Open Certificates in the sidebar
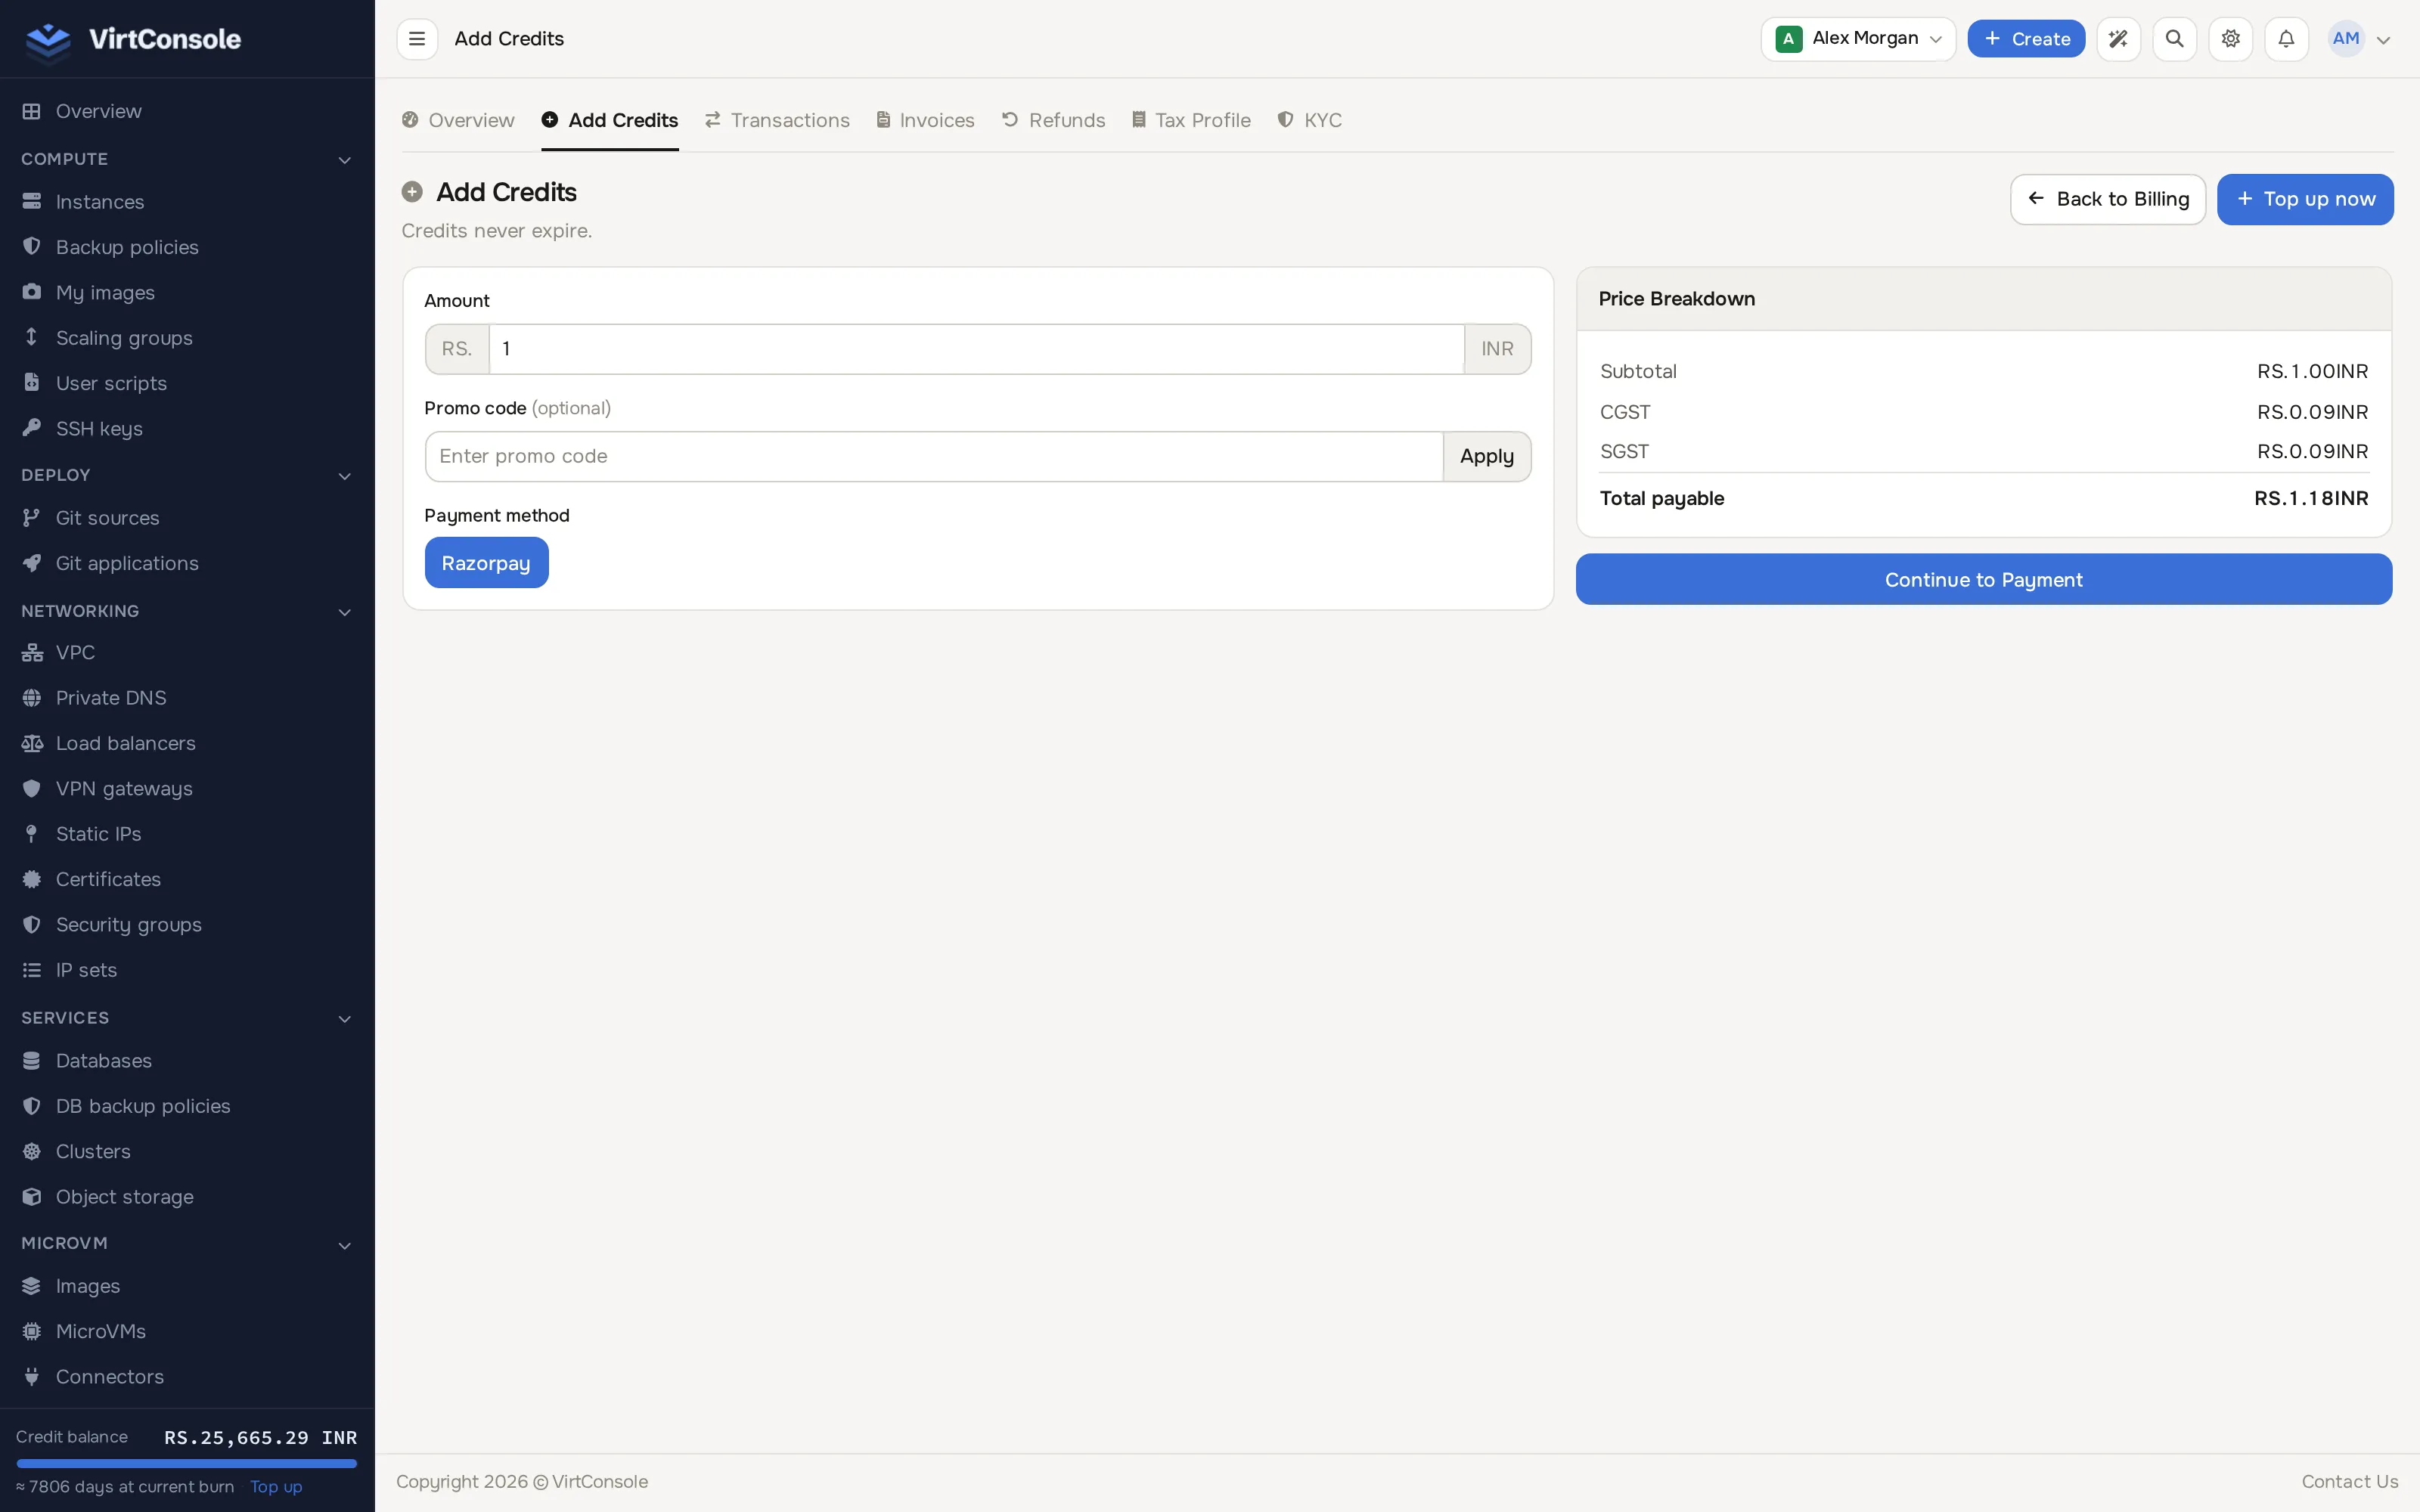 (187, 879)
